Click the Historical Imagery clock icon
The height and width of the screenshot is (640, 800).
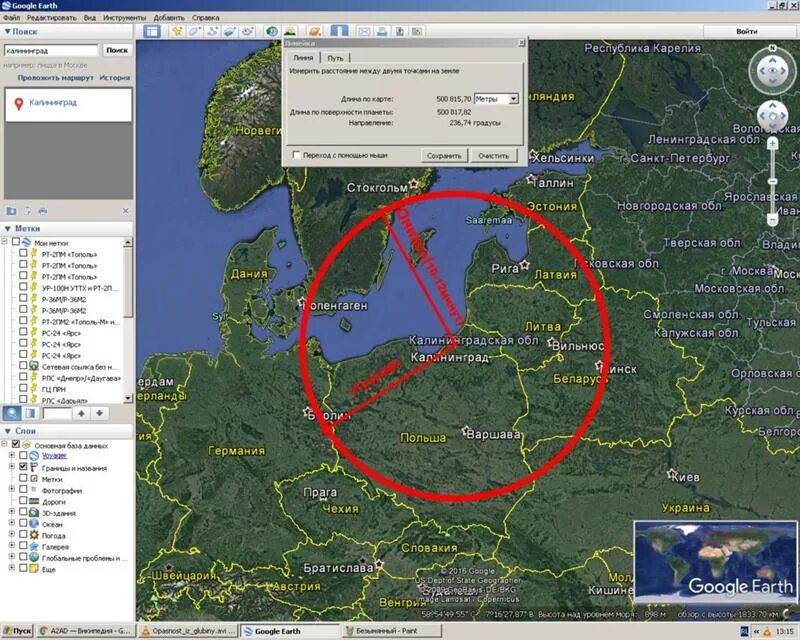click(272, 31)
